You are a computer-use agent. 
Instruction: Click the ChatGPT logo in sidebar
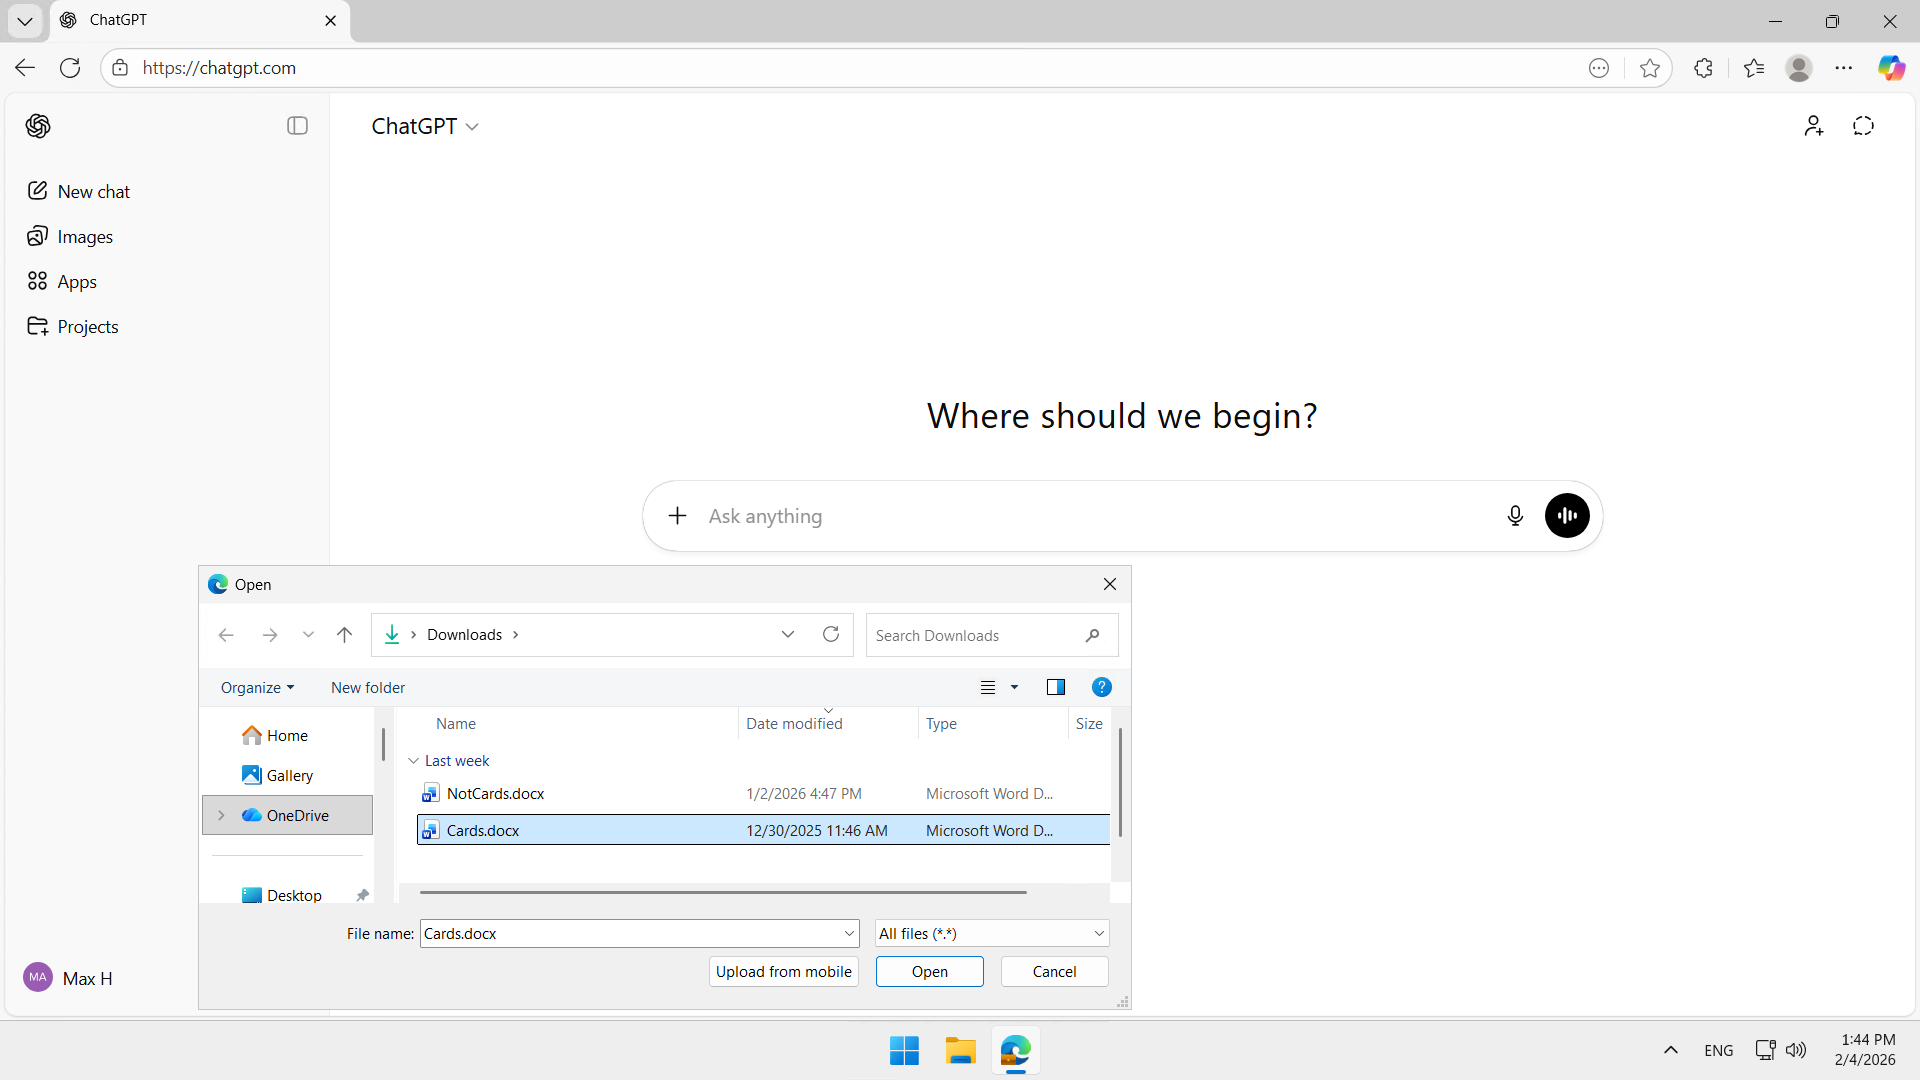coord(38,126)
